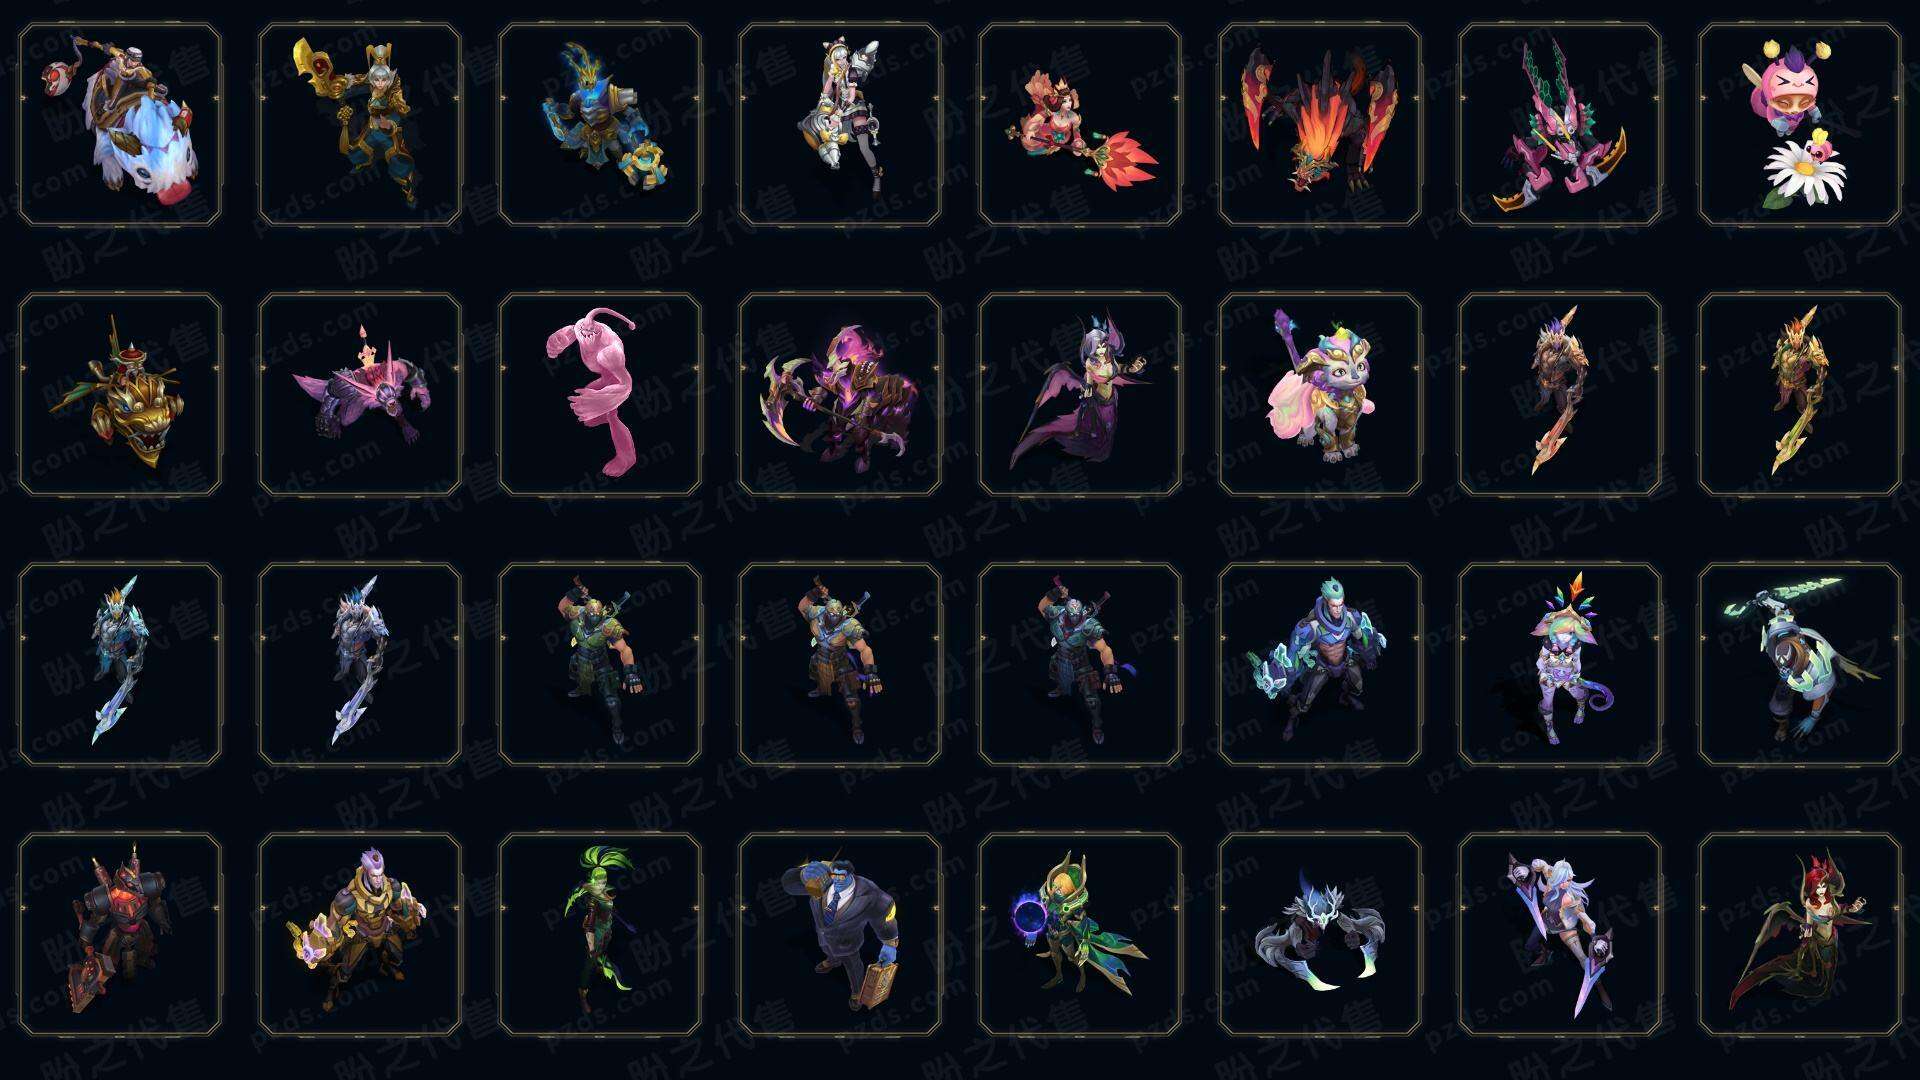This screenshot has width=1920, height=1080.
Task: Open the wolf-headed twin blades skin
Action: coord(1320,935)
